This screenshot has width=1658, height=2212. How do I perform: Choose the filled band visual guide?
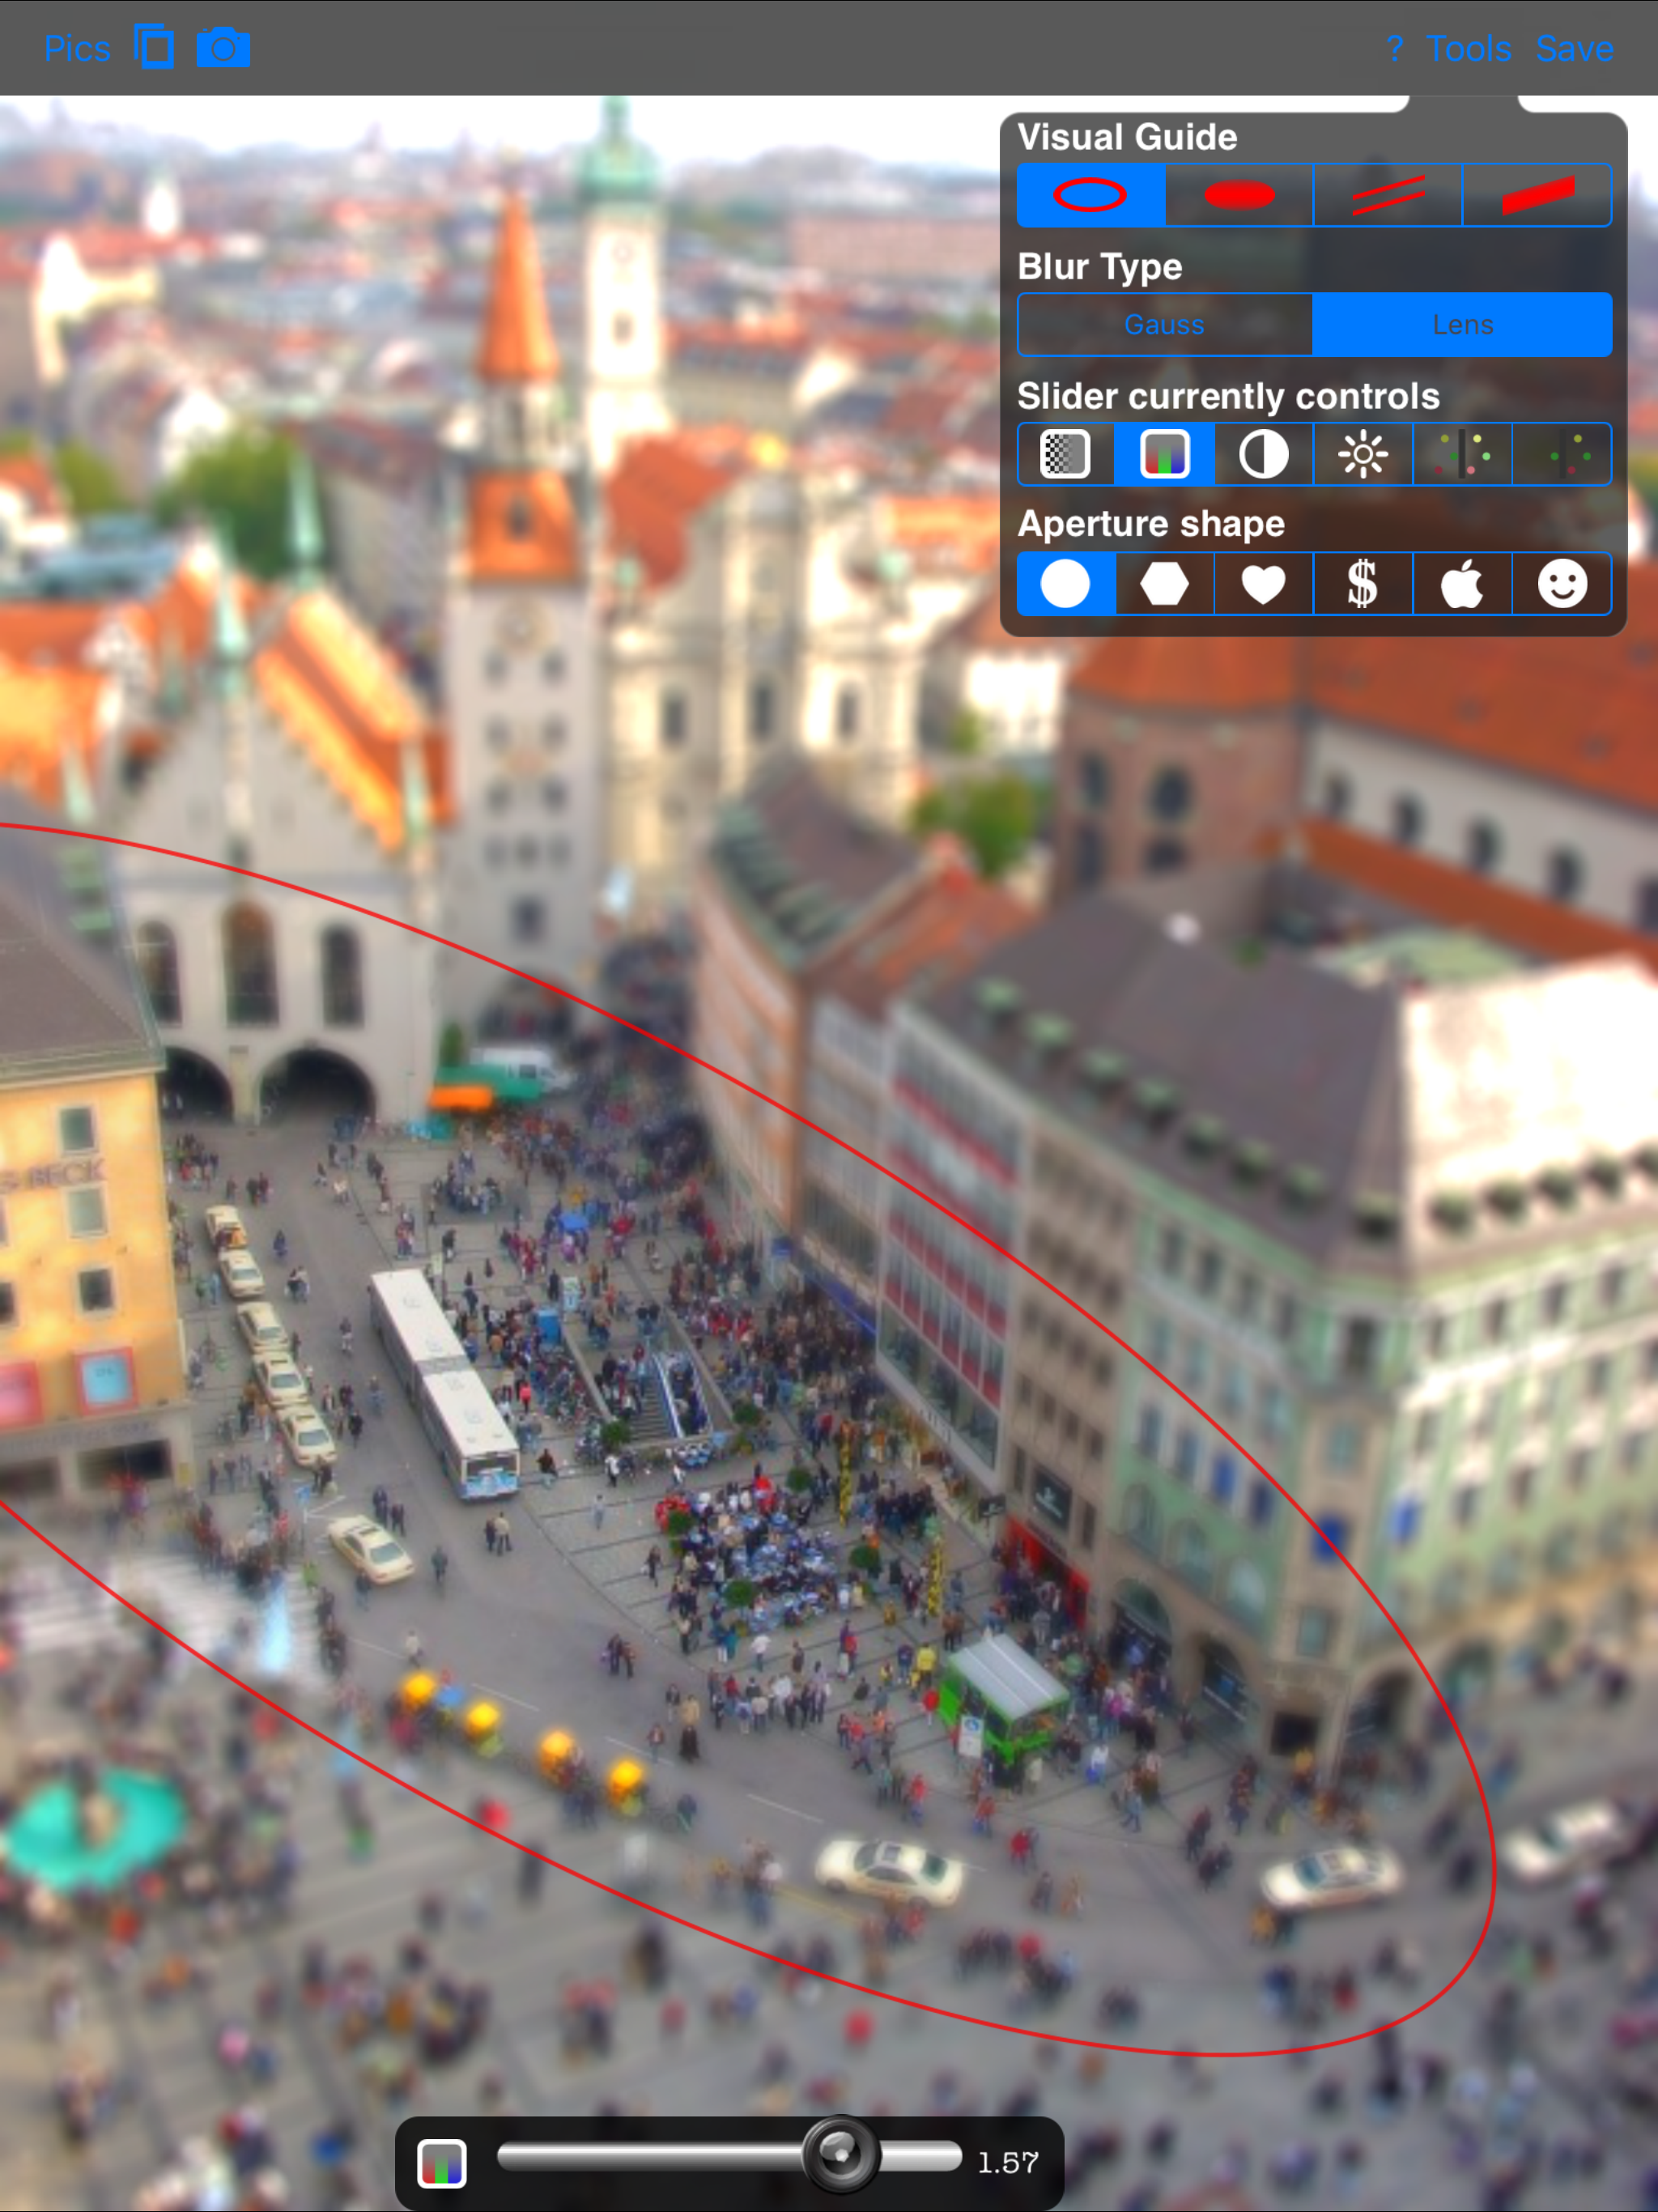click(1537, 195)
